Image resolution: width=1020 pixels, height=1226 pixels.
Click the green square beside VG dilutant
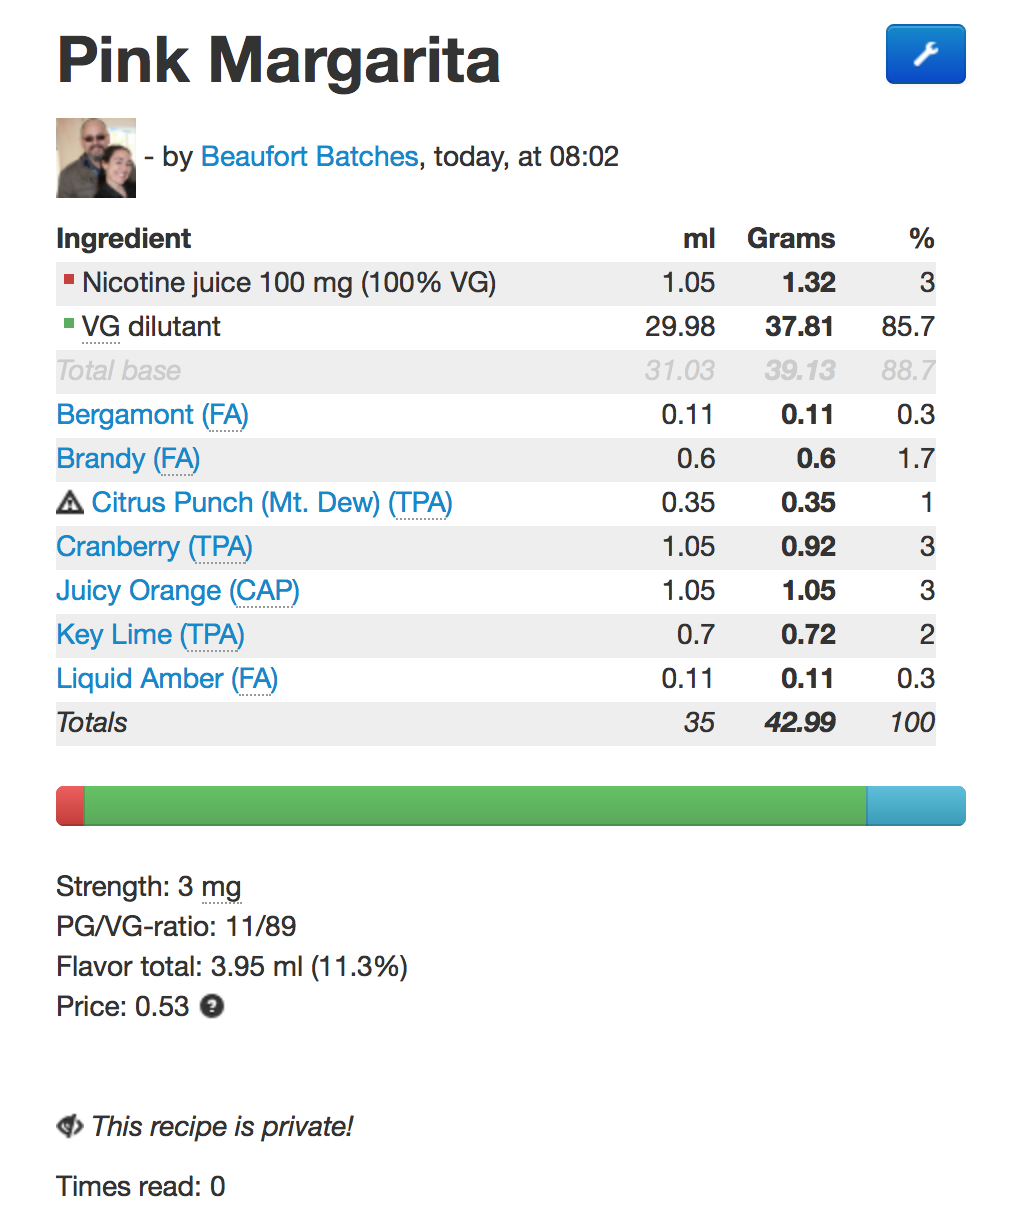click(x=69, y=323)
